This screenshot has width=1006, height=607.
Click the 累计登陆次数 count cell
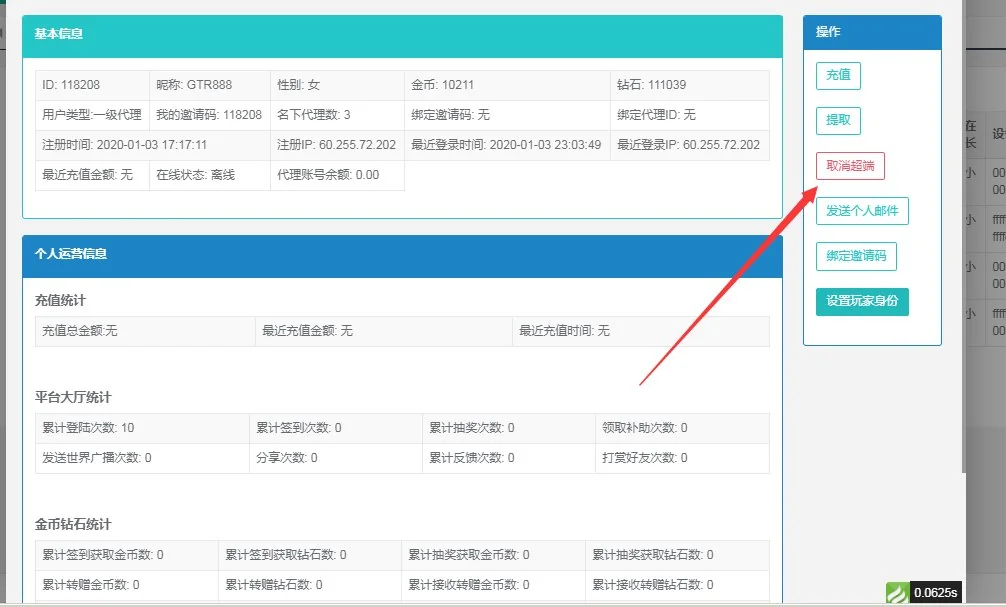(x=87, y=426)
